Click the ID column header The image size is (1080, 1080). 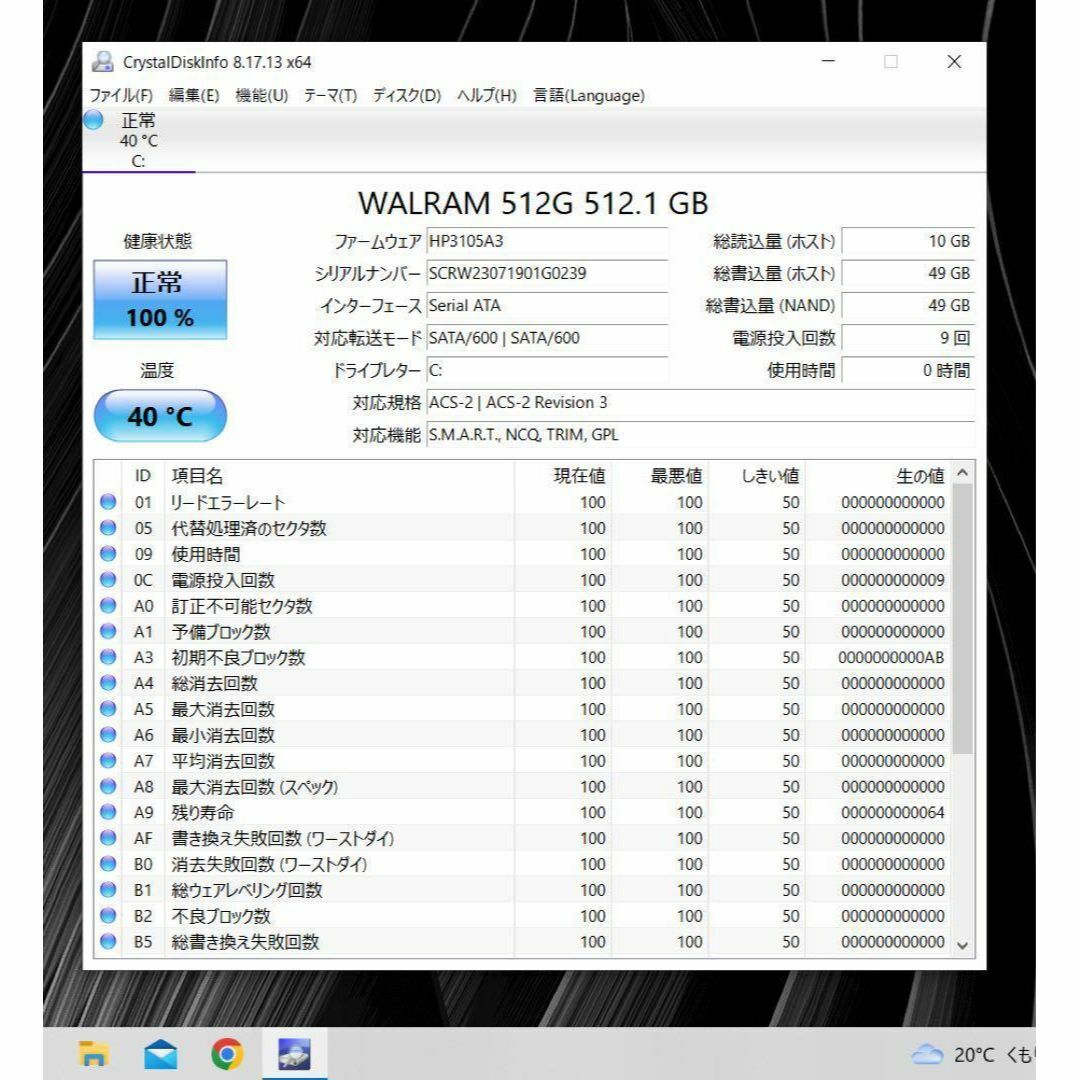pos(143,475)
